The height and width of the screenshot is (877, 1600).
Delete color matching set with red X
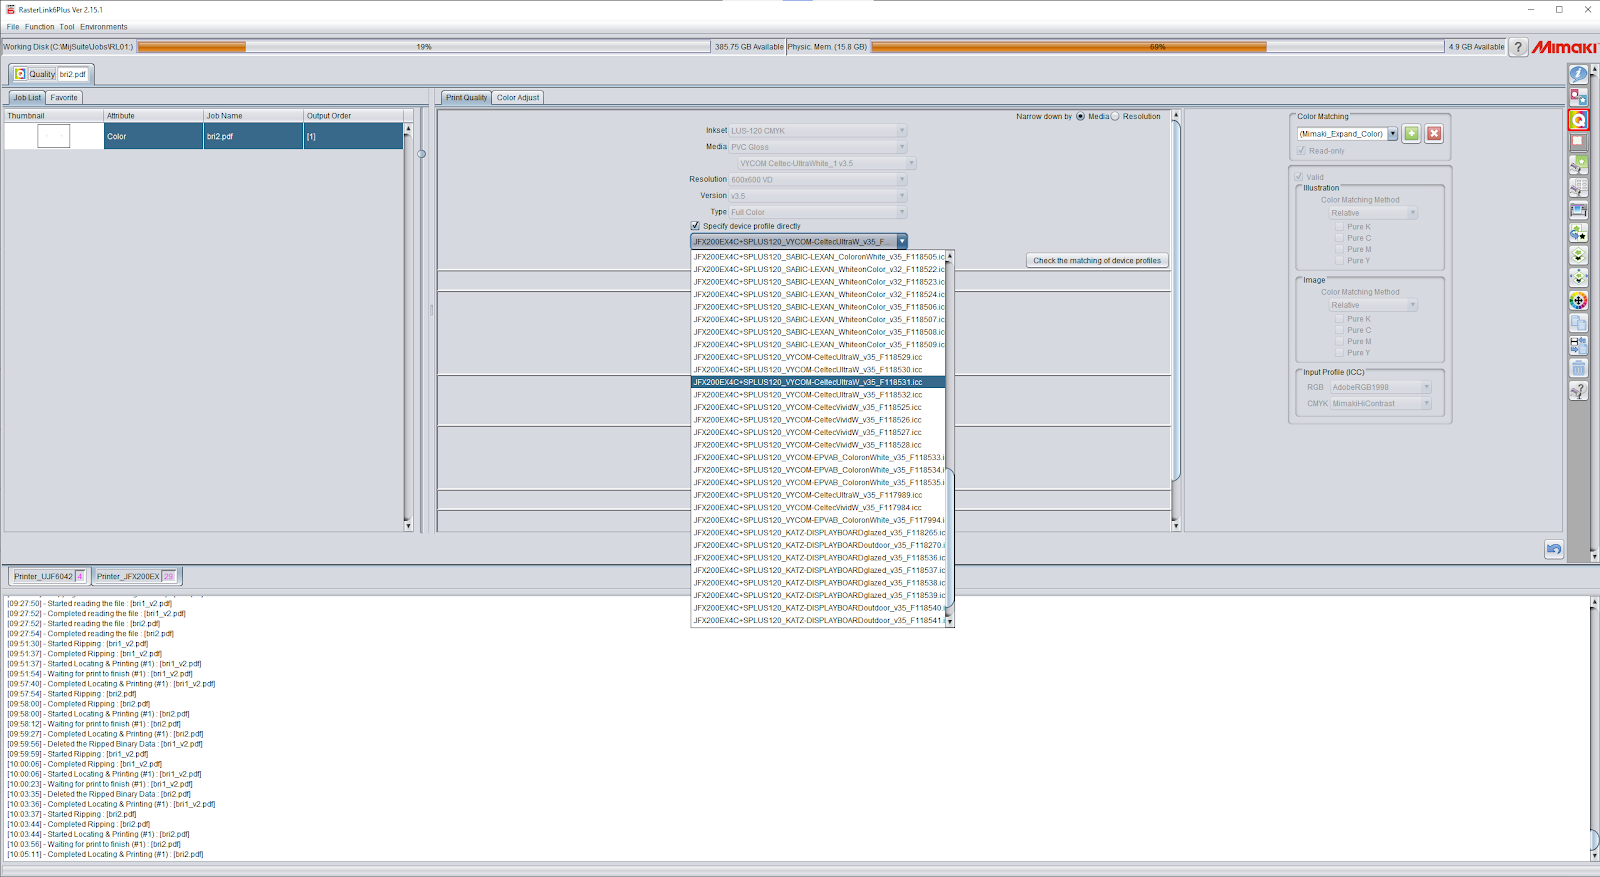pyautogui.click(x=1433, y=133)
